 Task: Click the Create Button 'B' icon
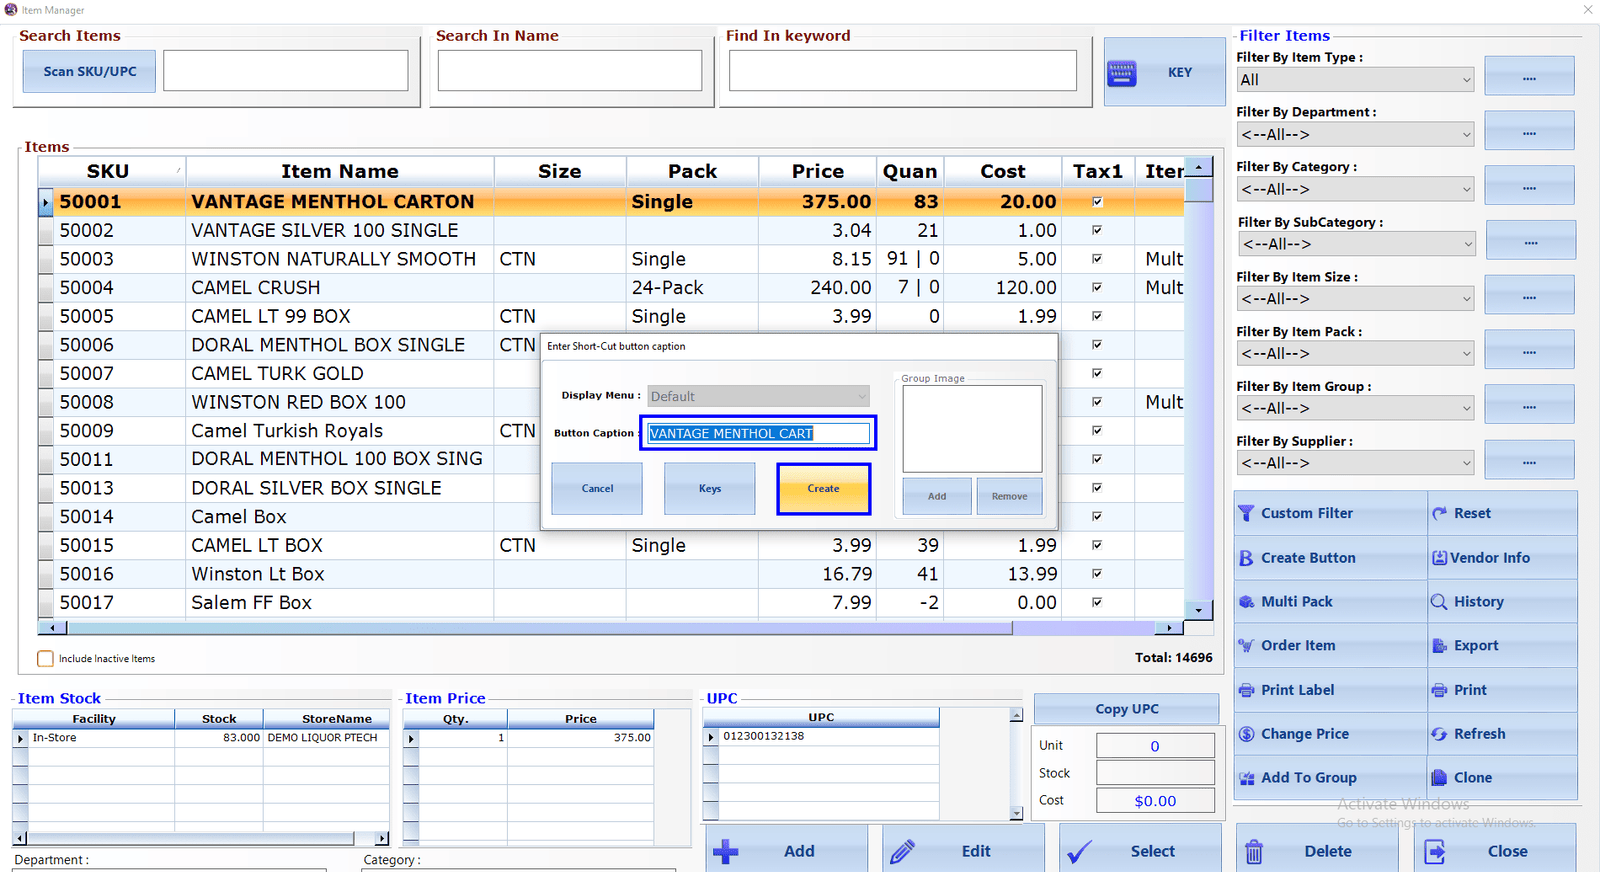click(x=1246, y=558)
